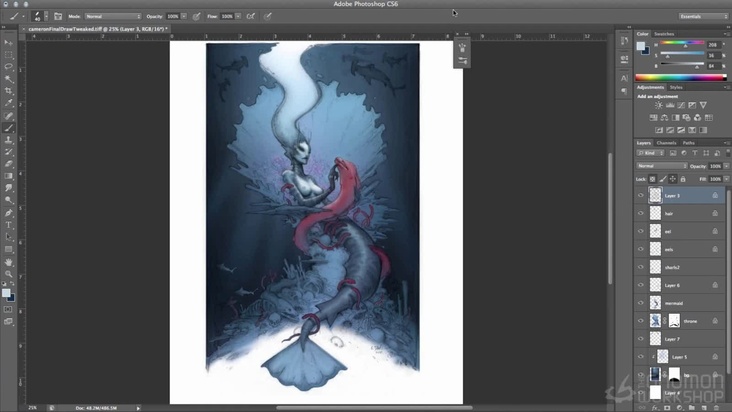Image resolution: width=732 pixels, height=412 pixels.
Task: Open the Brush panel toggle icon
Action: tap(58, 17)
